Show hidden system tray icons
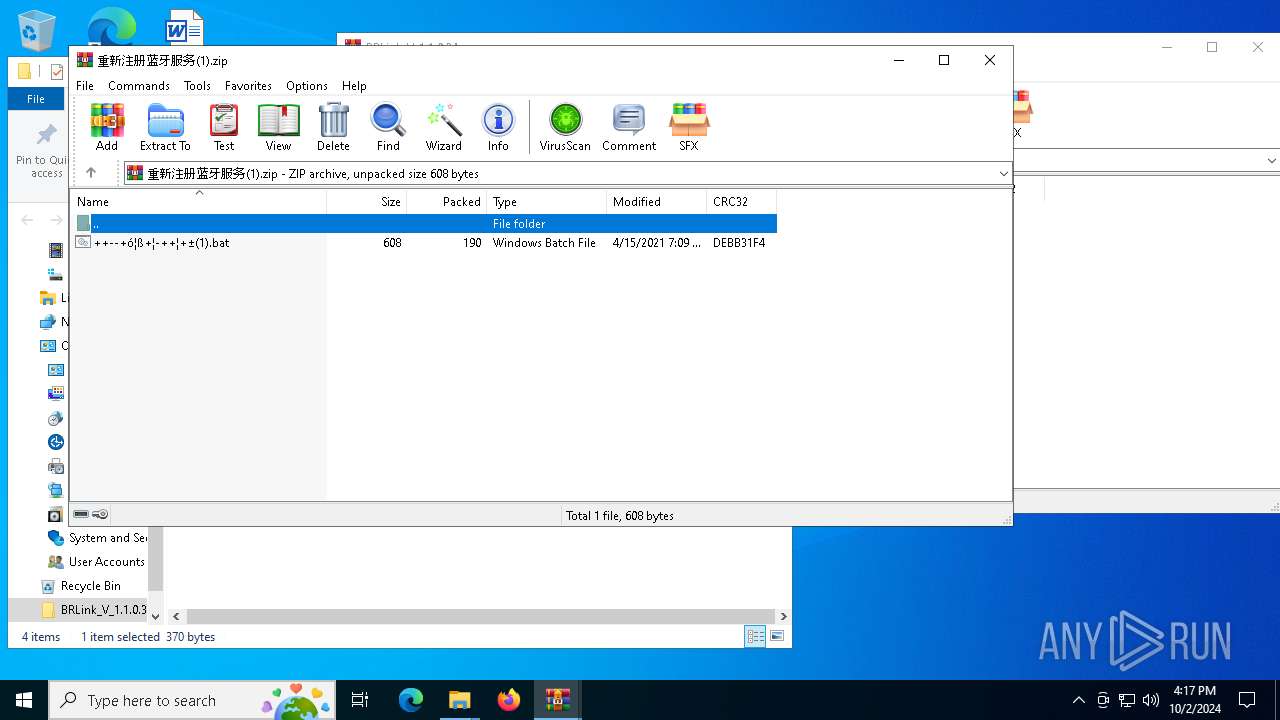 1078,700
